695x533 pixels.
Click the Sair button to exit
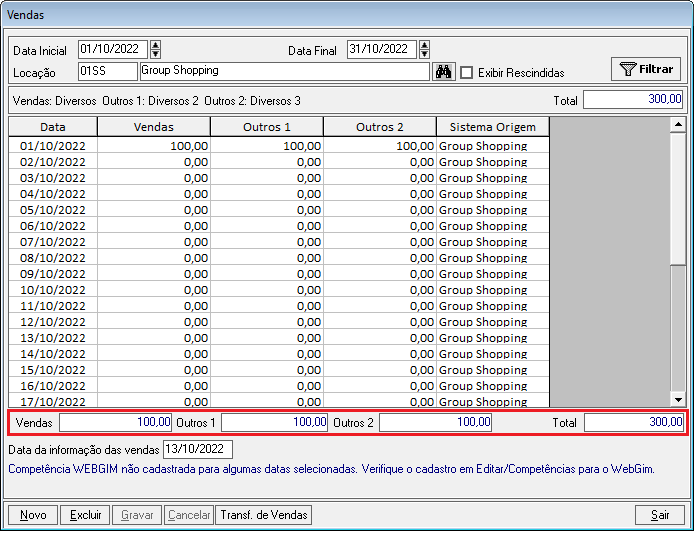pos(660,515)
